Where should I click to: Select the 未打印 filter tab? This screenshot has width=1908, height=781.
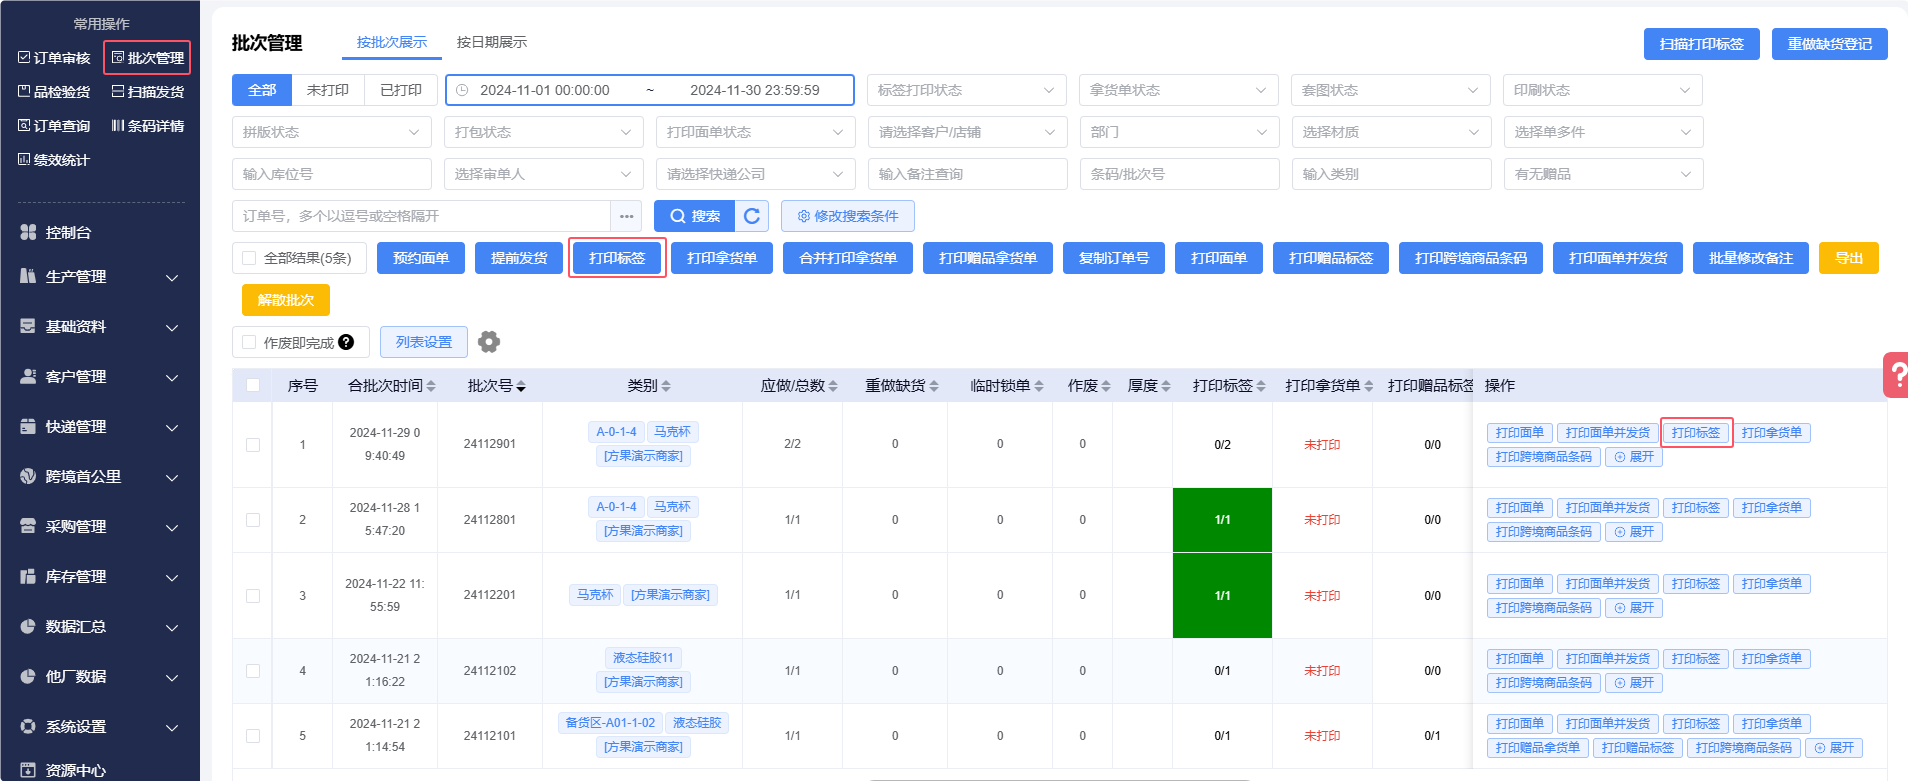coord(328,90)
